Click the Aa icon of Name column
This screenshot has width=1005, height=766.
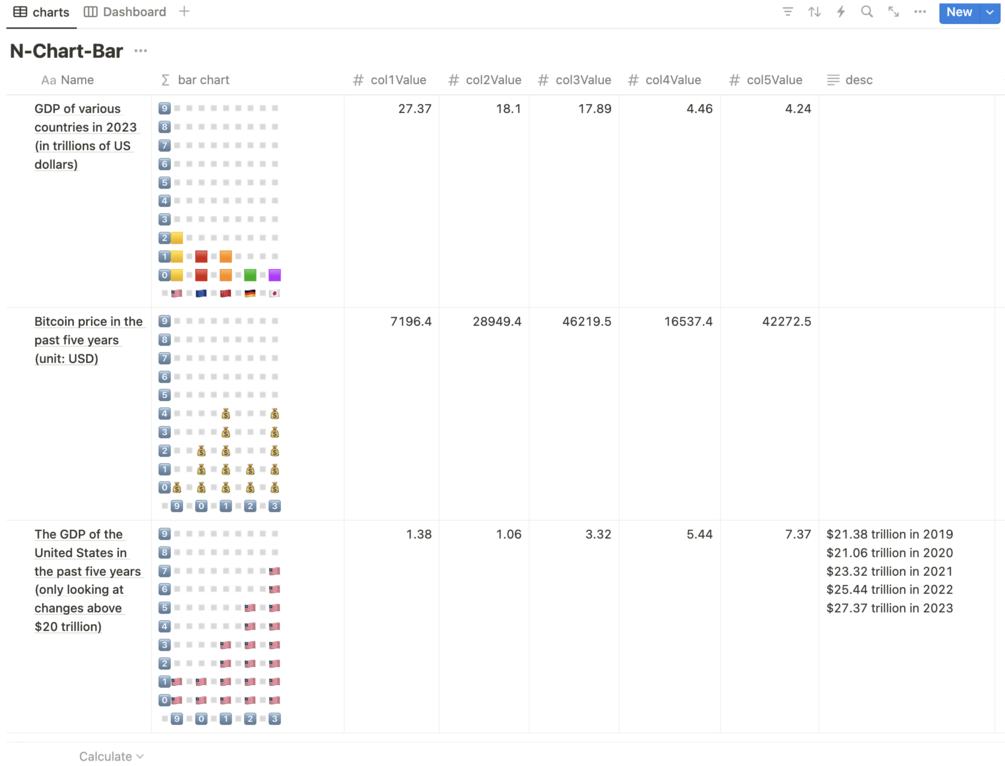pos(48,80)
